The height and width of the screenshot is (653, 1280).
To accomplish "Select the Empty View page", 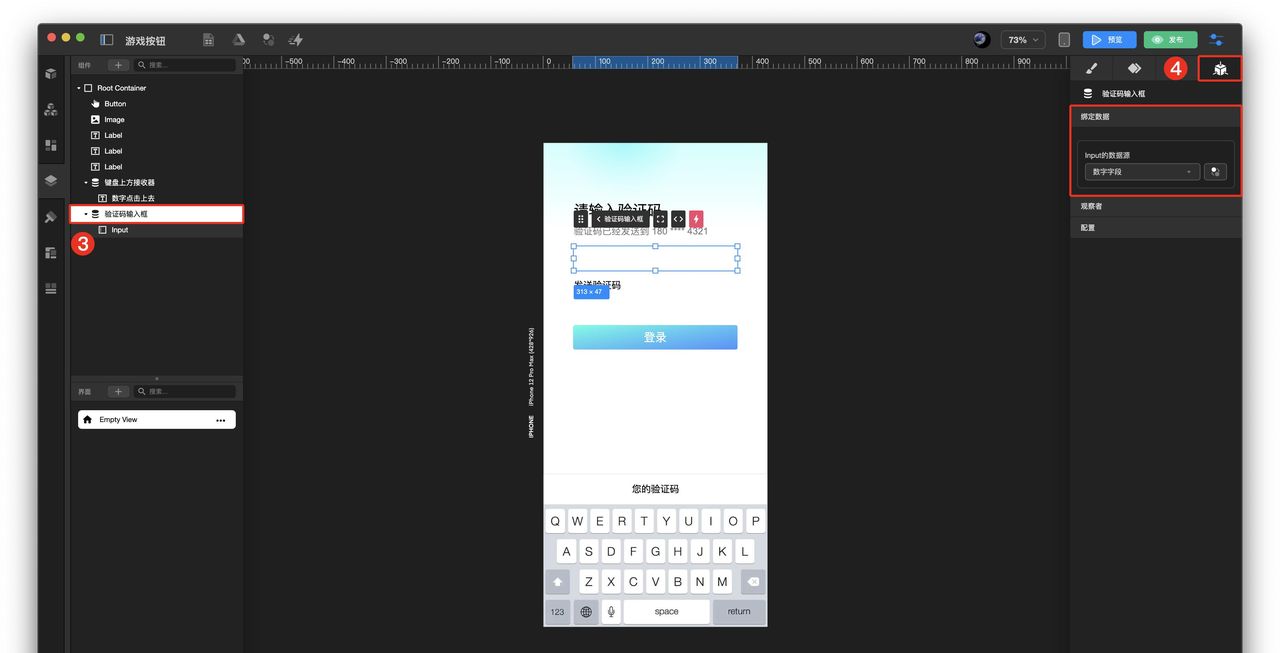I will pos(157,420).
